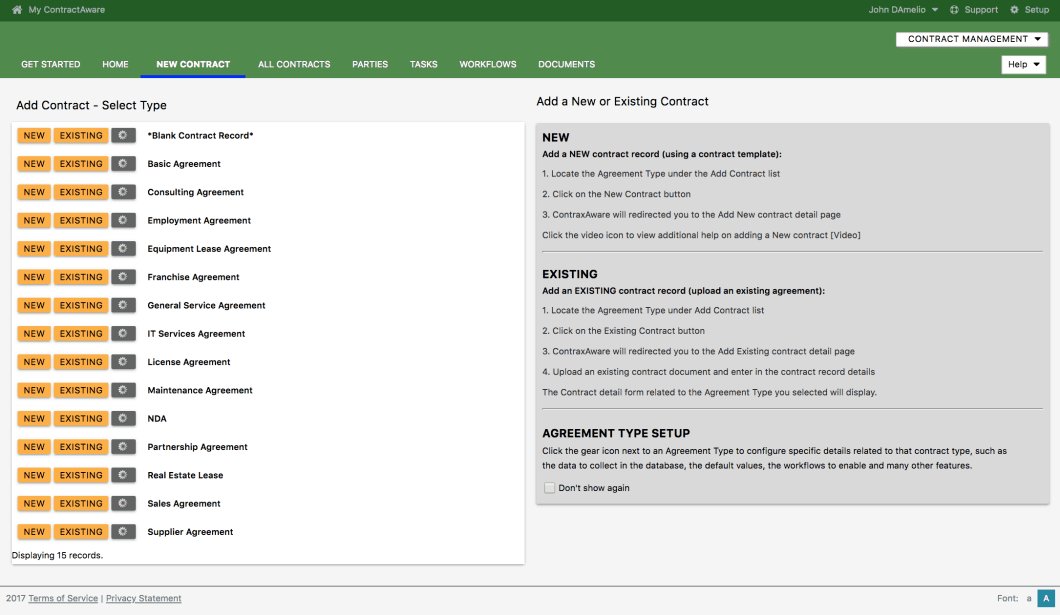The image size is (1060, 615).
Task: Select the large font size A
Action: pos(1046,598)
